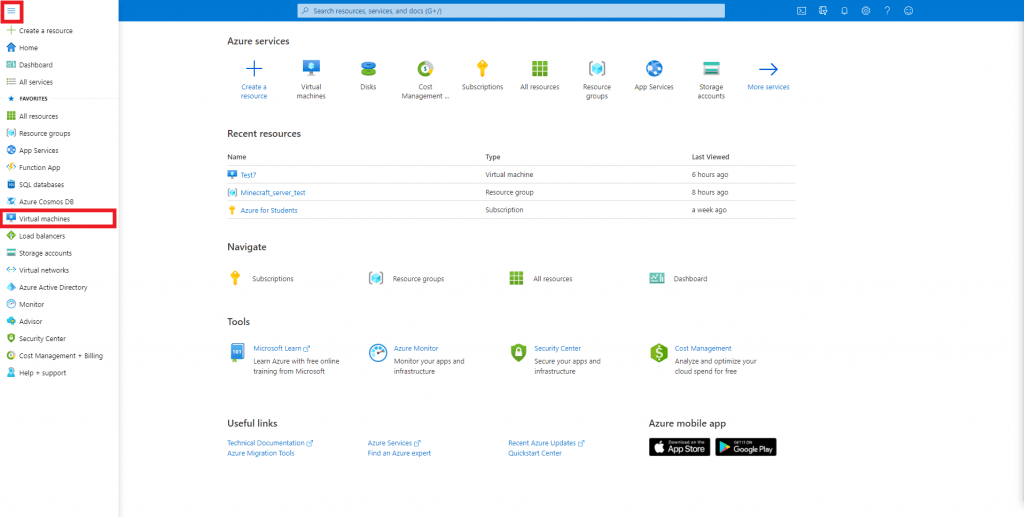Image resolution: width=1024 pixels, height=517 pixels.
Task: Click the Virtual machines icon in Azure services
Action: [x=311, y=69]
